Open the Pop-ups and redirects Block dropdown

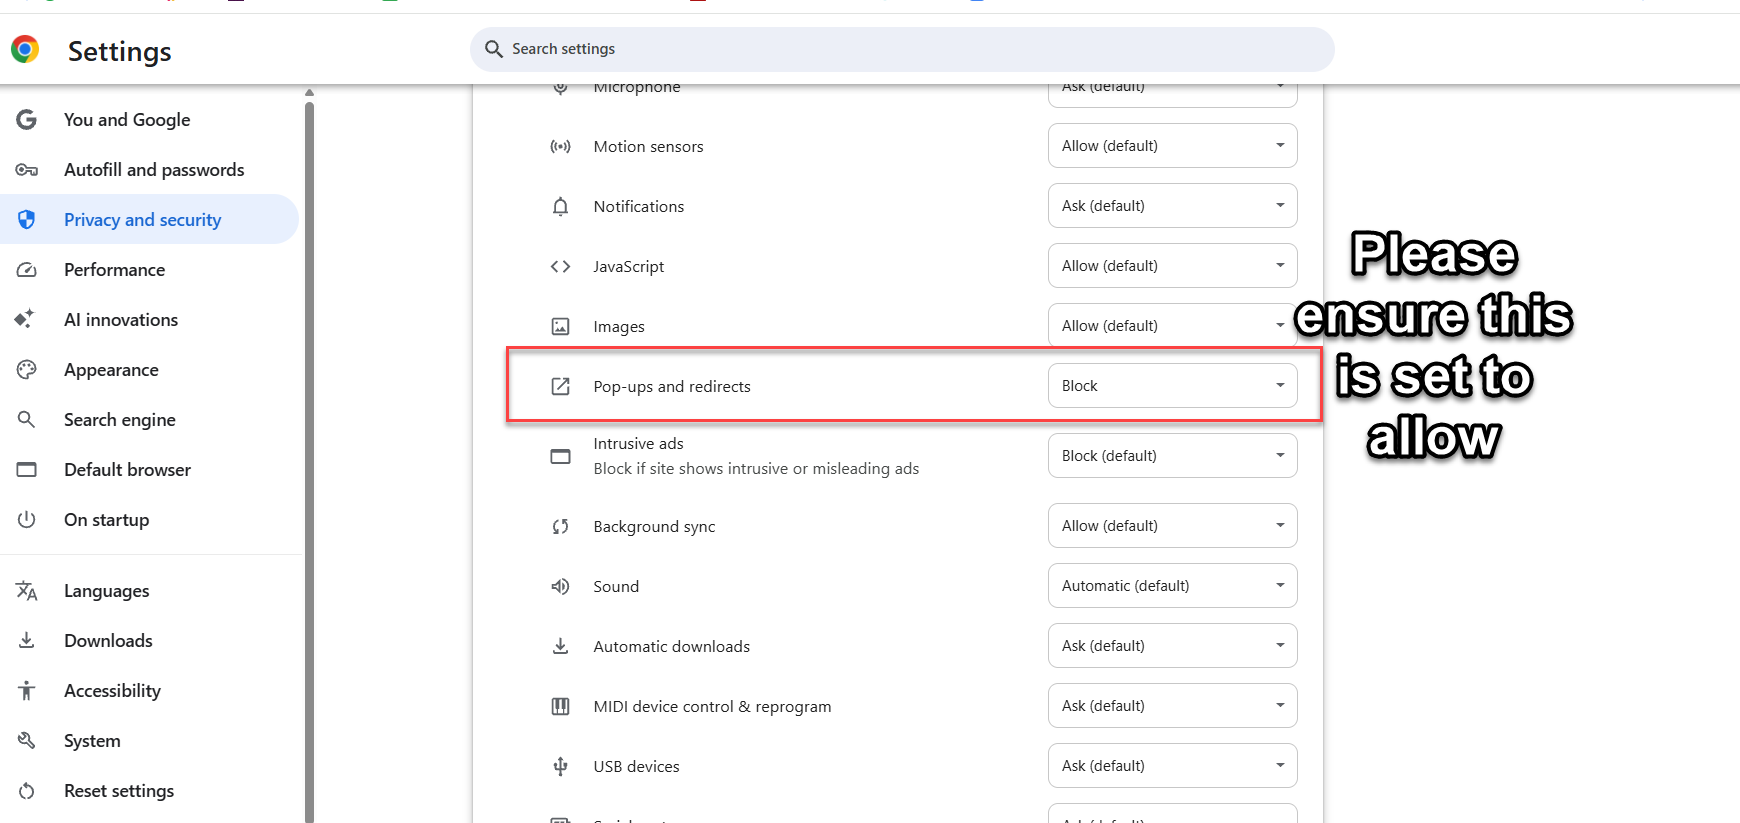(x=1173, y=386)
